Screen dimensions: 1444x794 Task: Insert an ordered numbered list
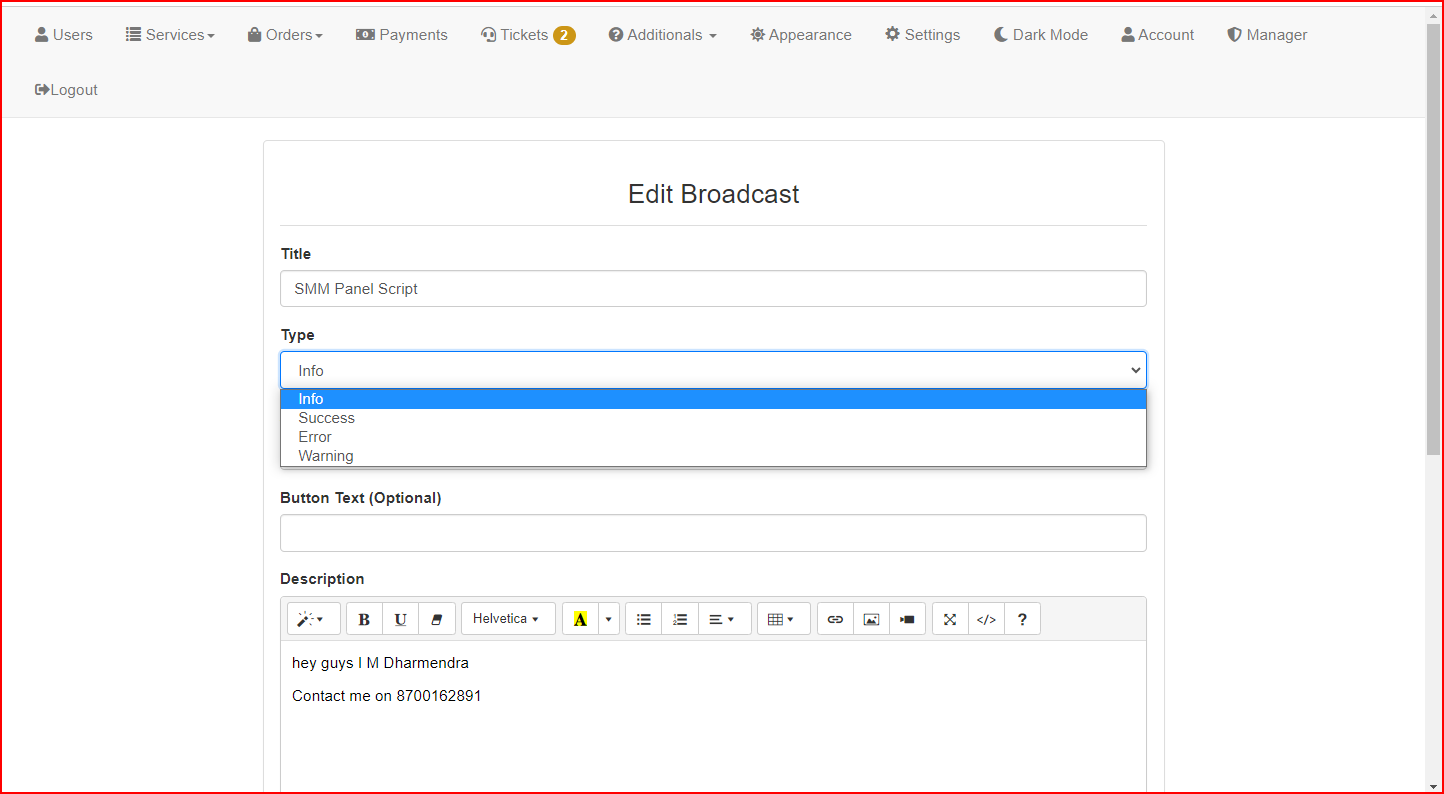click(x=680, y=619)
